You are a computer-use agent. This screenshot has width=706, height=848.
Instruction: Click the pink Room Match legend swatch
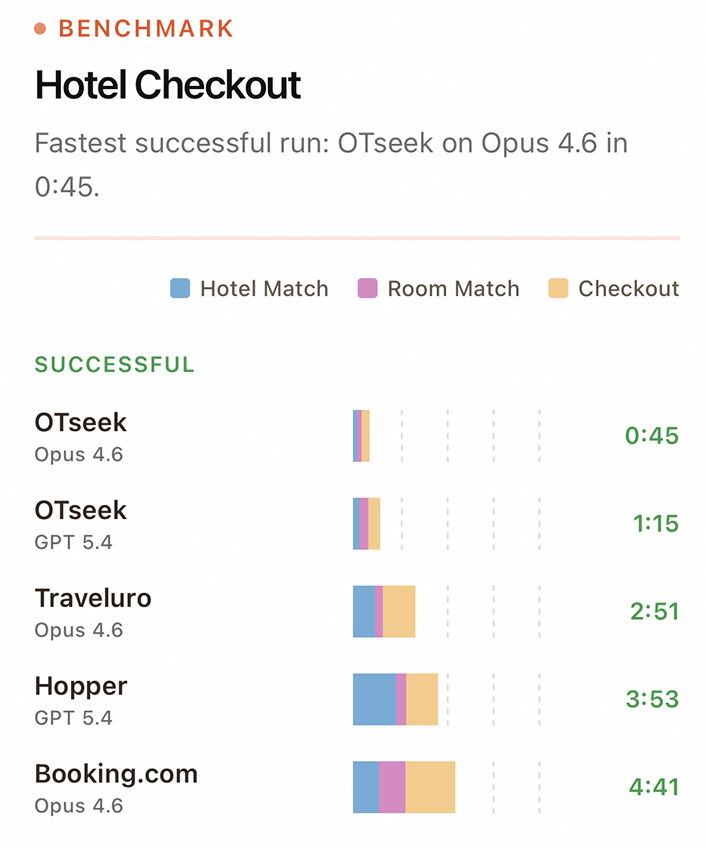click(x=367, y=289)
